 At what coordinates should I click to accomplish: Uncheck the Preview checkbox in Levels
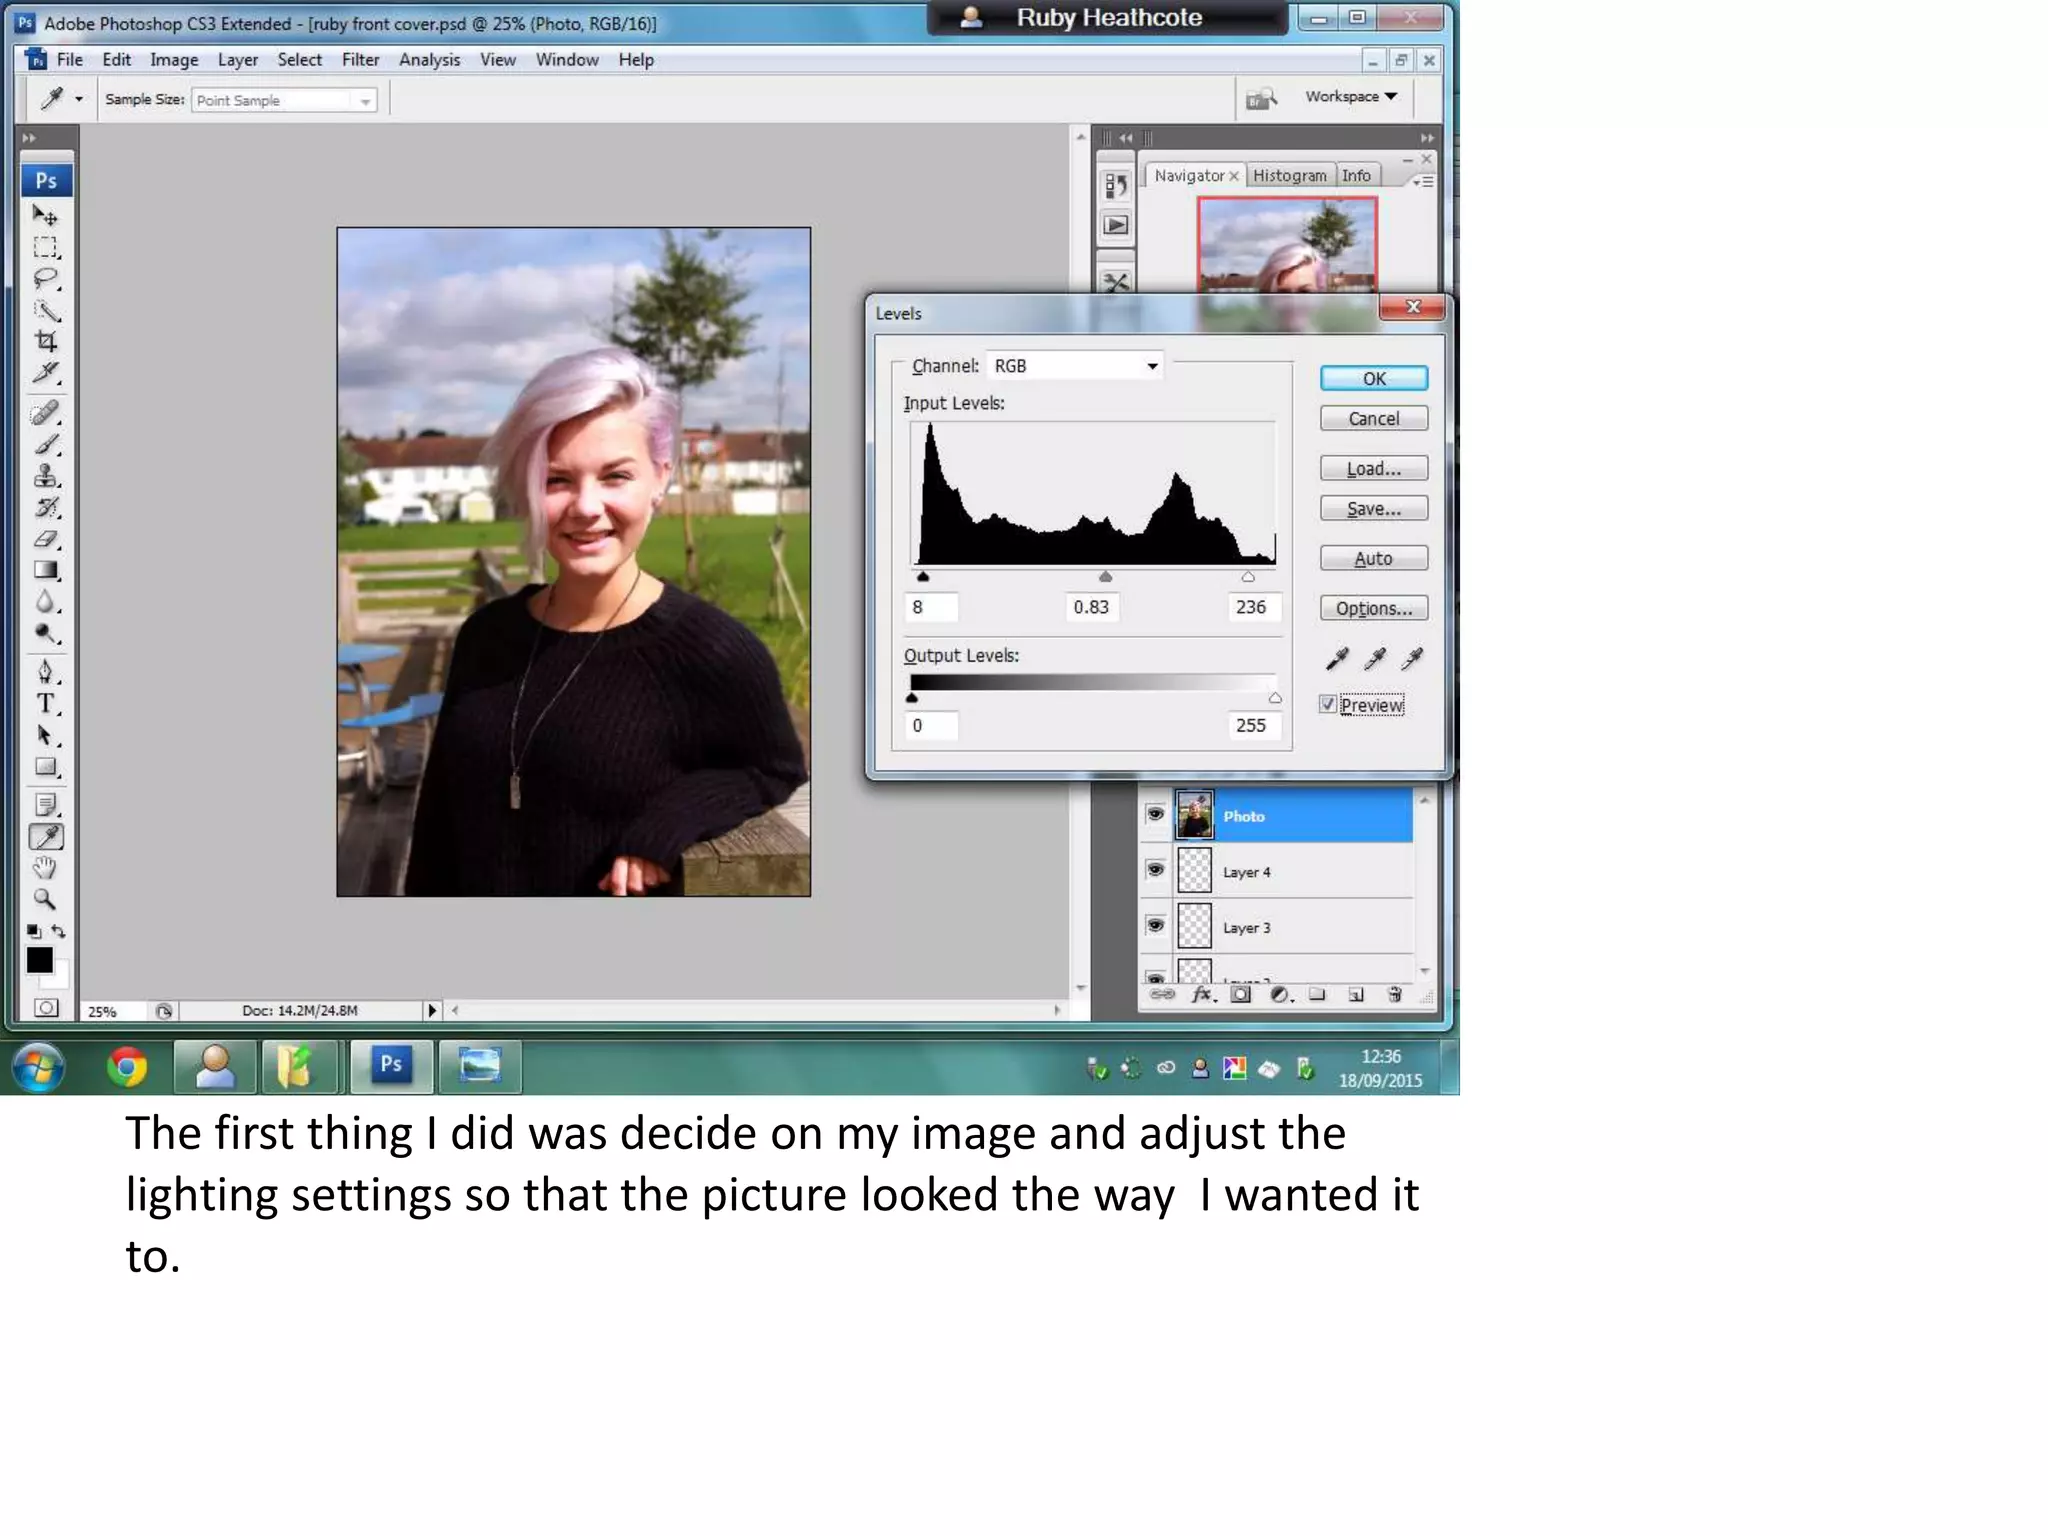tap(1327, 704)
